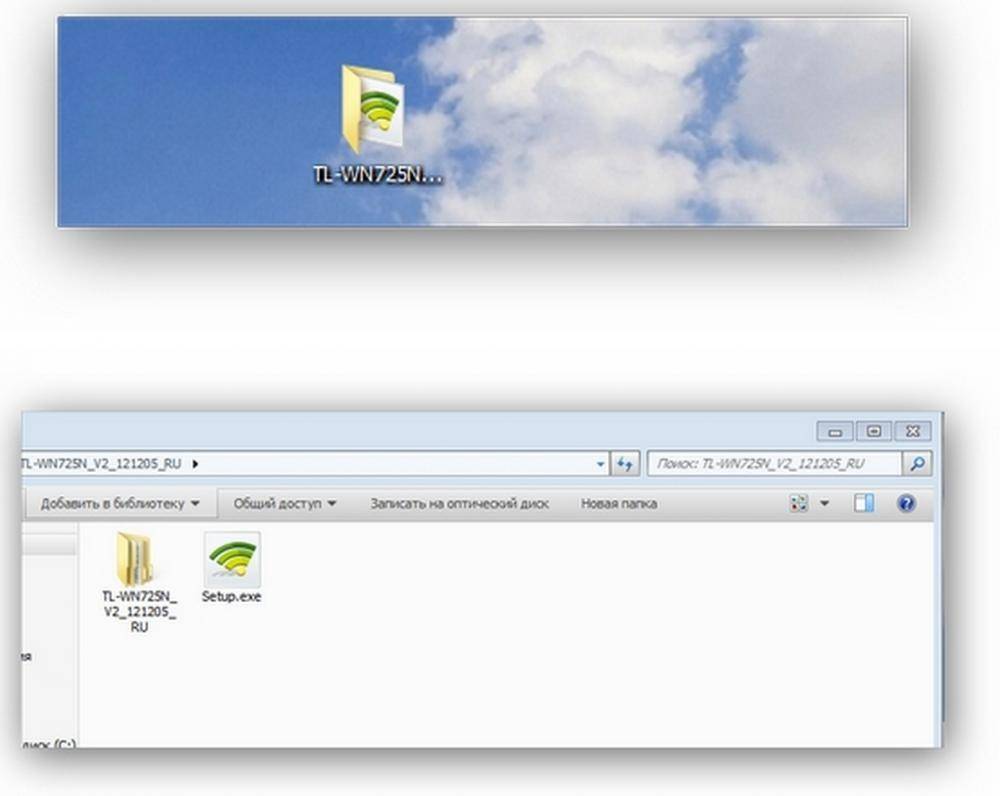Open the Добавить в библиотеку dropdown

[120, 504]
